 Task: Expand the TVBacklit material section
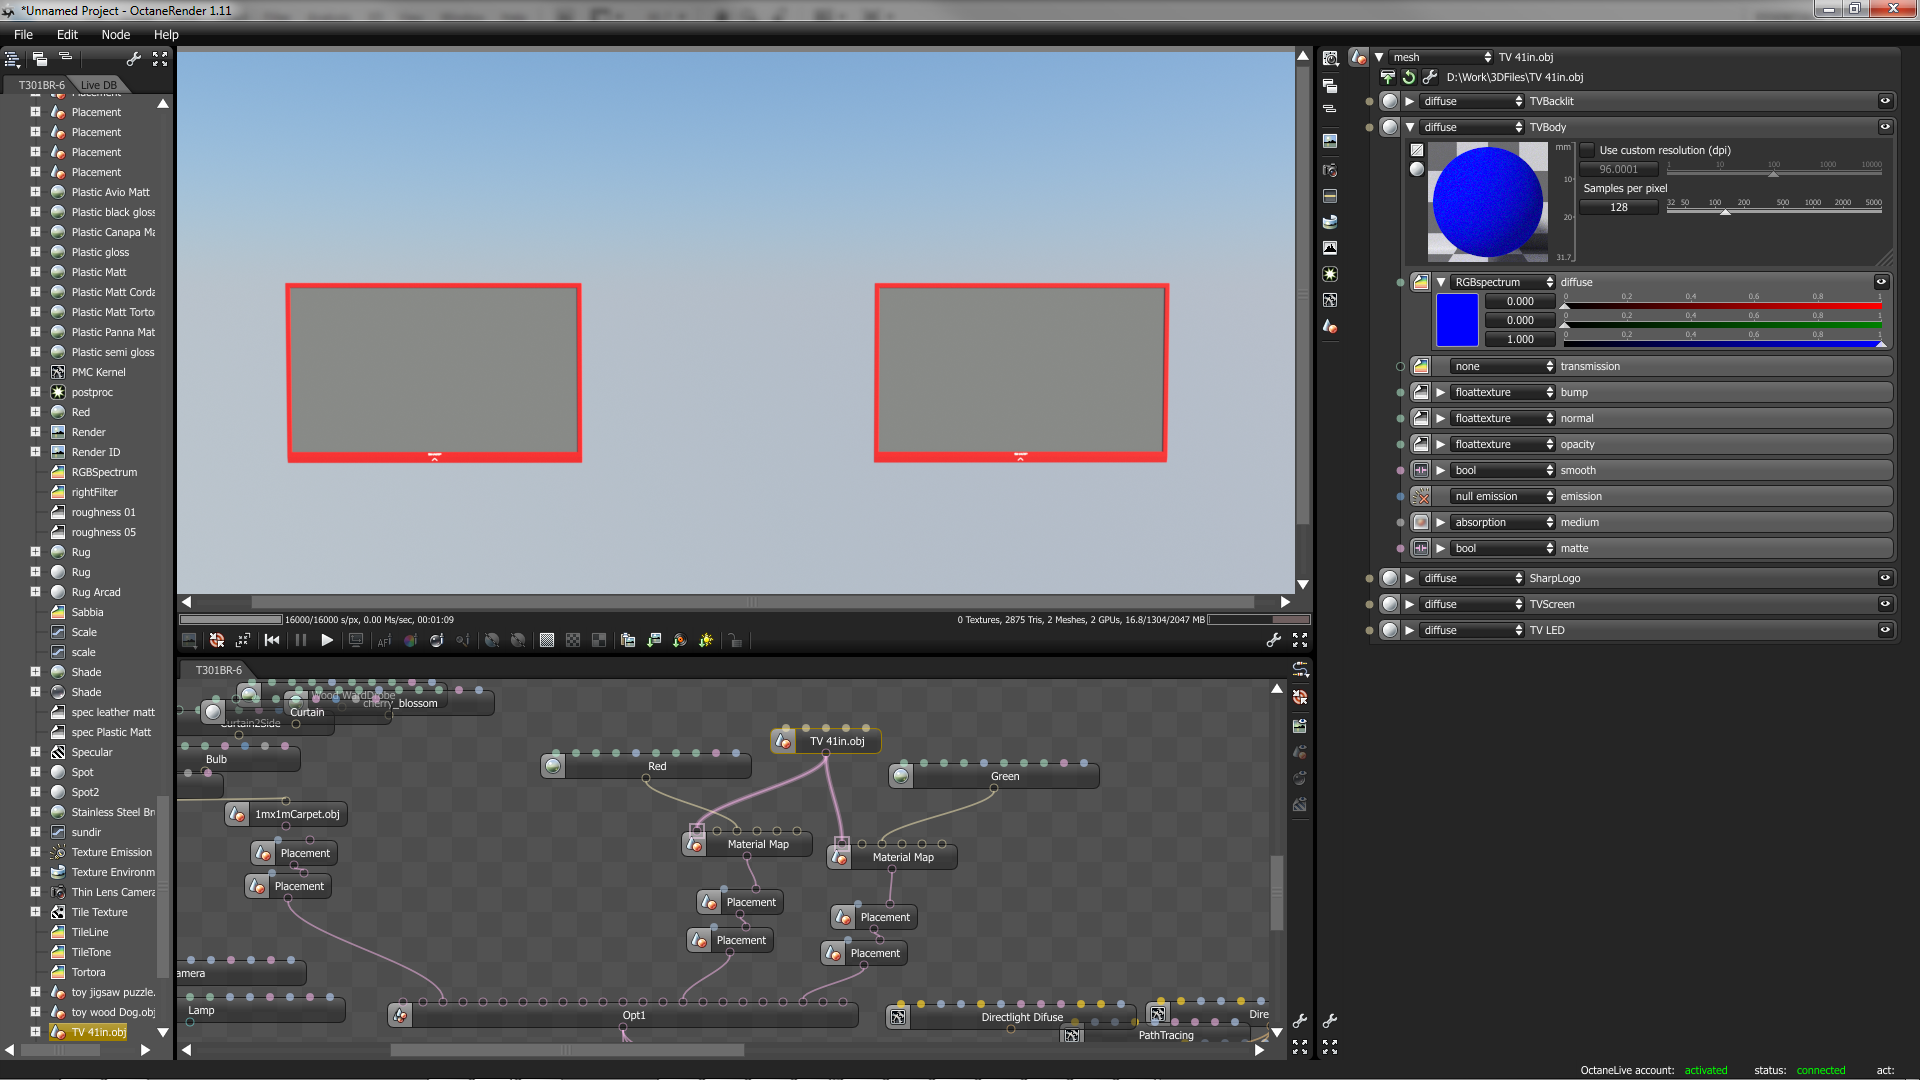pyautogui.click(x=1409, y=101)
